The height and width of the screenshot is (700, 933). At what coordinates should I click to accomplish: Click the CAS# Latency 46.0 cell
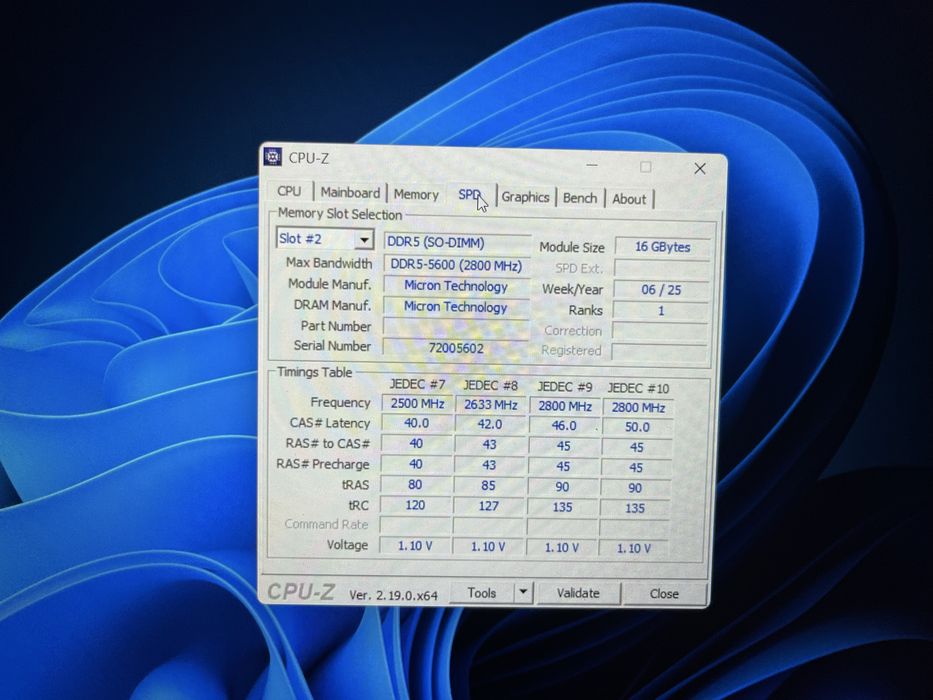(564, 426)
